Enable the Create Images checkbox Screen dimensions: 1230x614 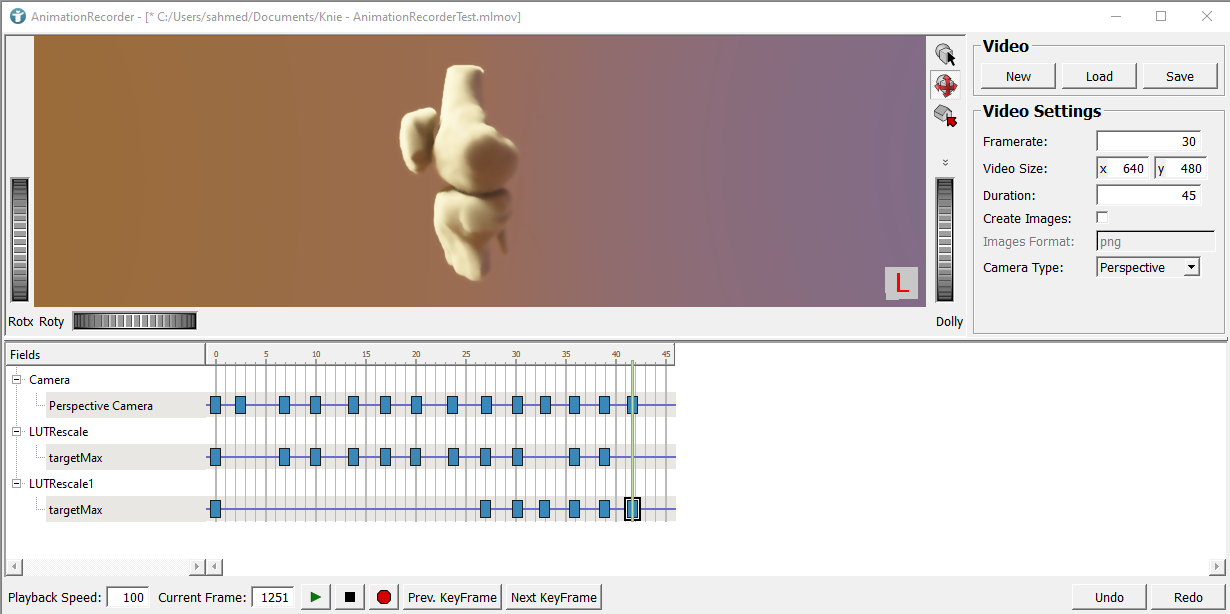pos(1101,216)
